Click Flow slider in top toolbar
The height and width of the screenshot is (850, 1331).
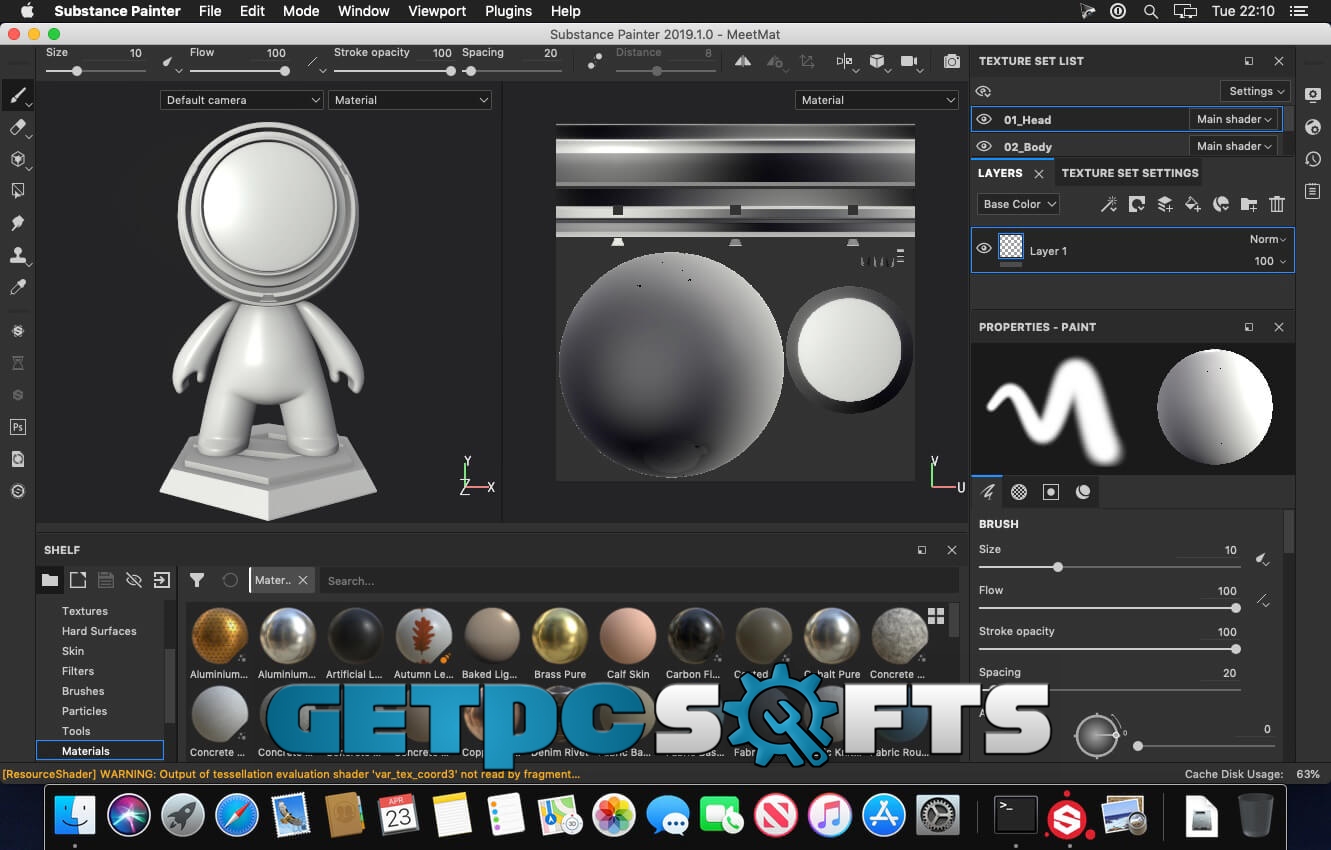click(238, 71)
